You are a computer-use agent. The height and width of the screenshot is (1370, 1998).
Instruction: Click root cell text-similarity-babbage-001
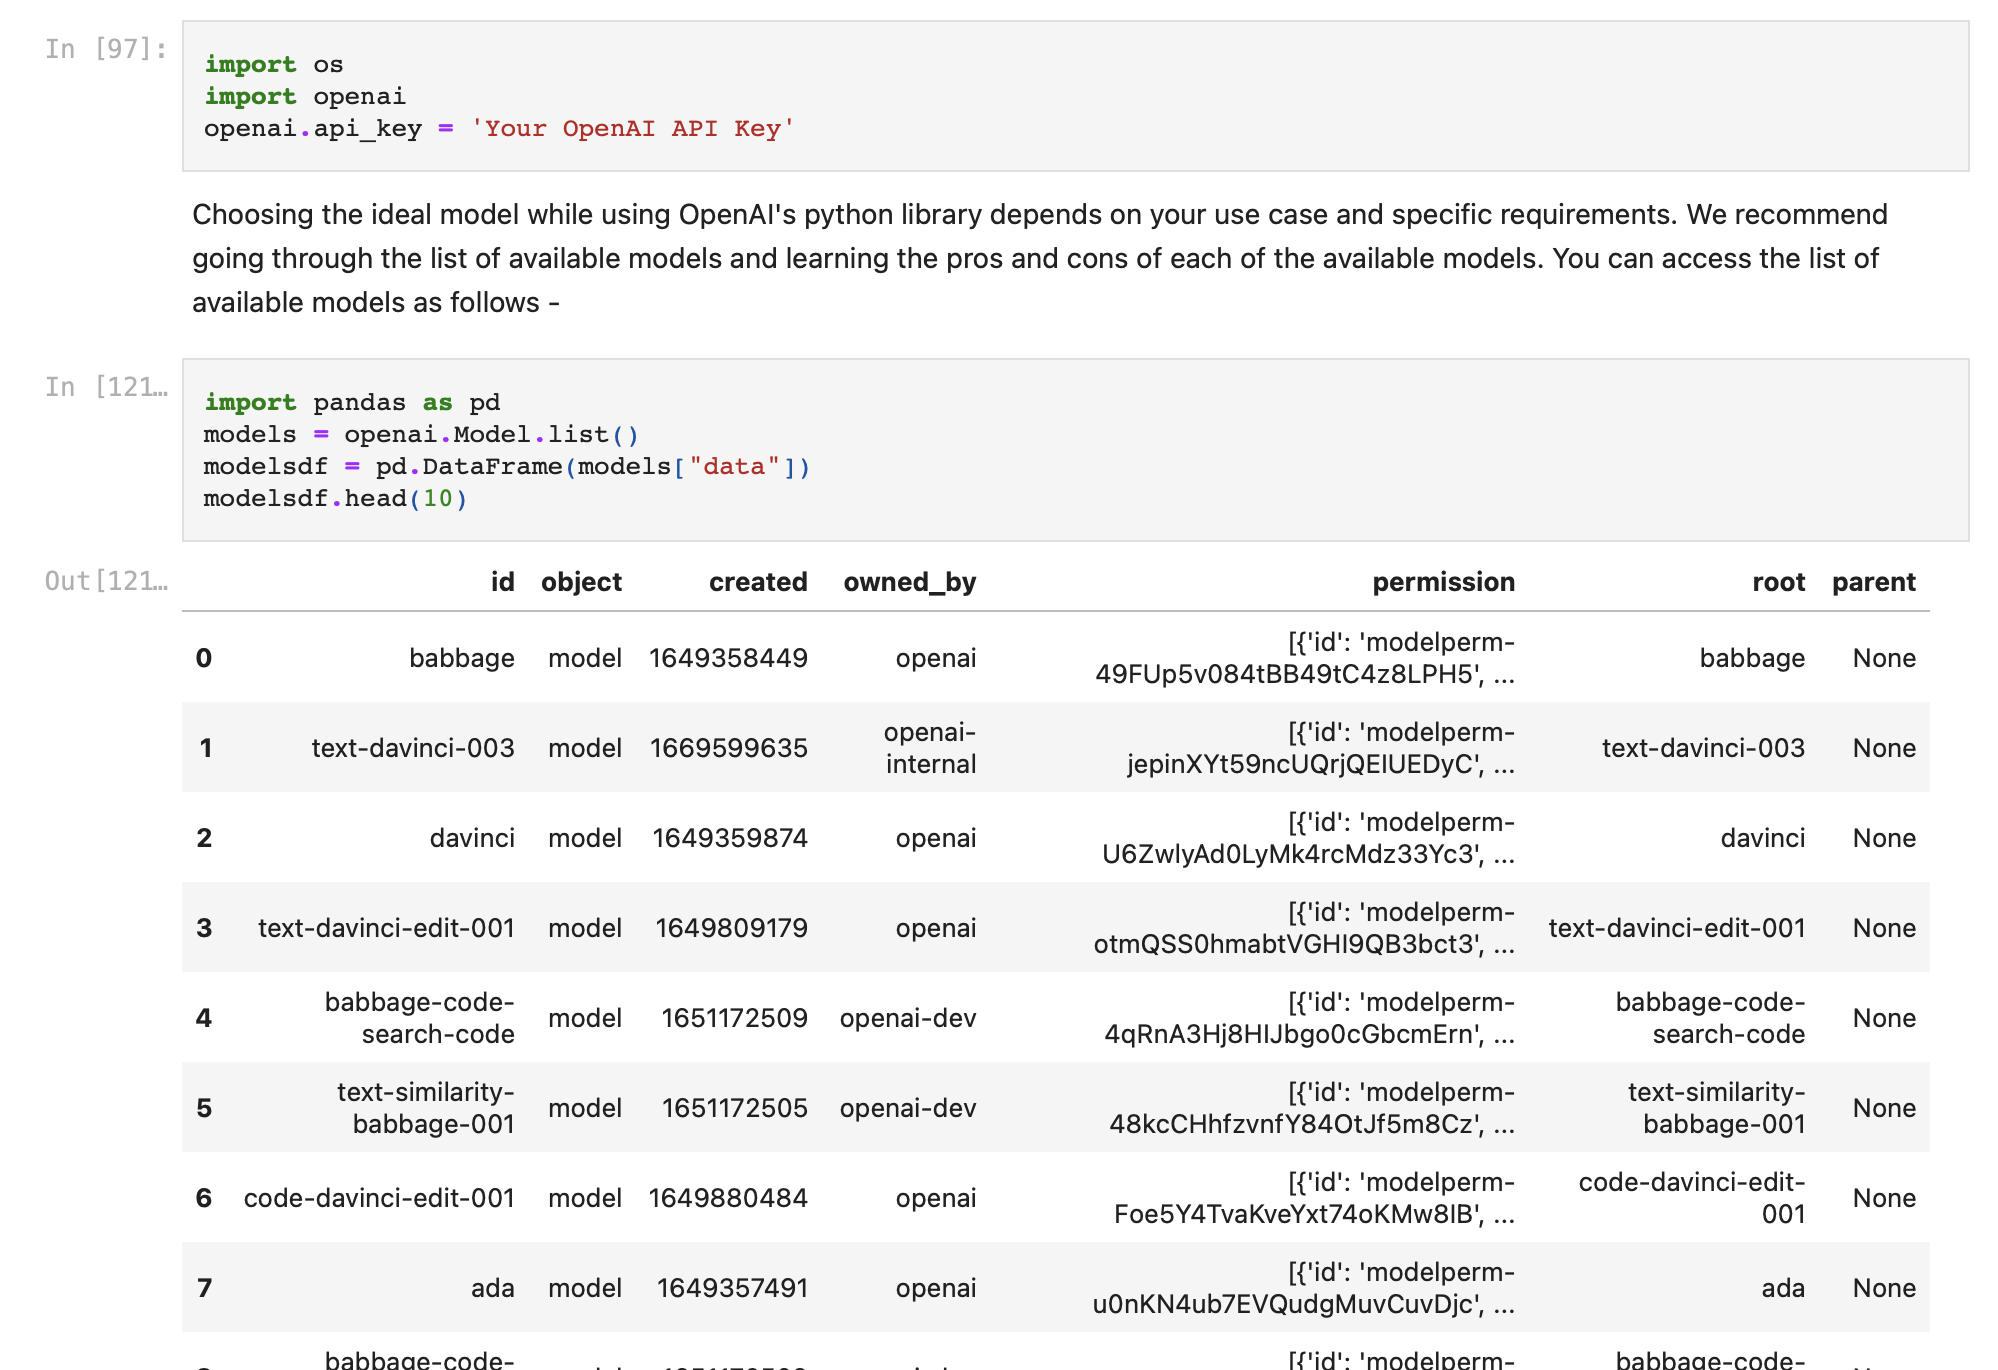1715,1108
